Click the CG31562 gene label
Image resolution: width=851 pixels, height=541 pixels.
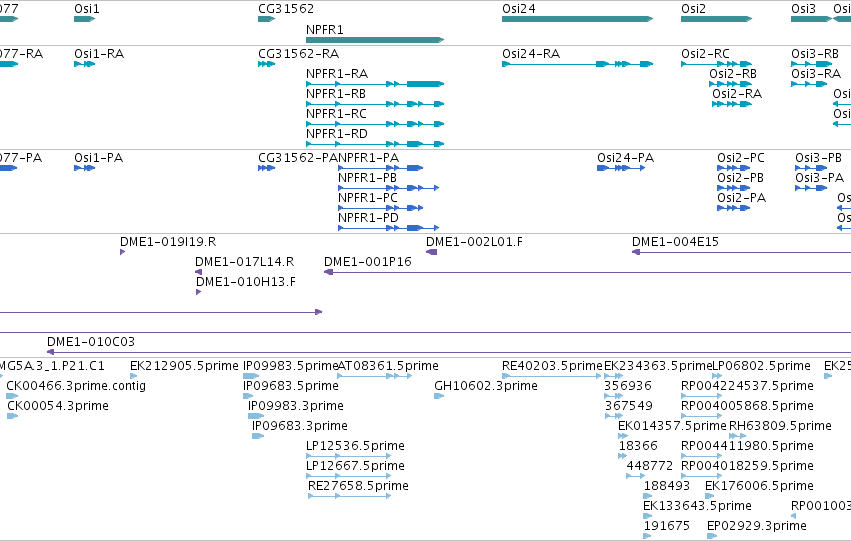coord(286,9)
